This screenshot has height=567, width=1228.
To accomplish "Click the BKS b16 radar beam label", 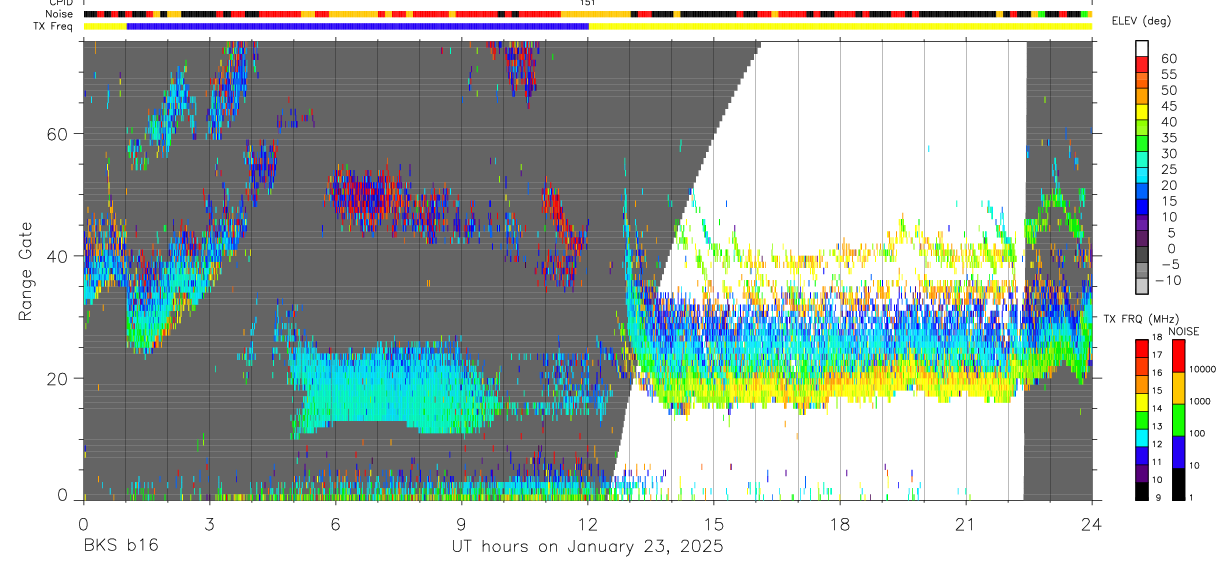I will pos(120,546).
